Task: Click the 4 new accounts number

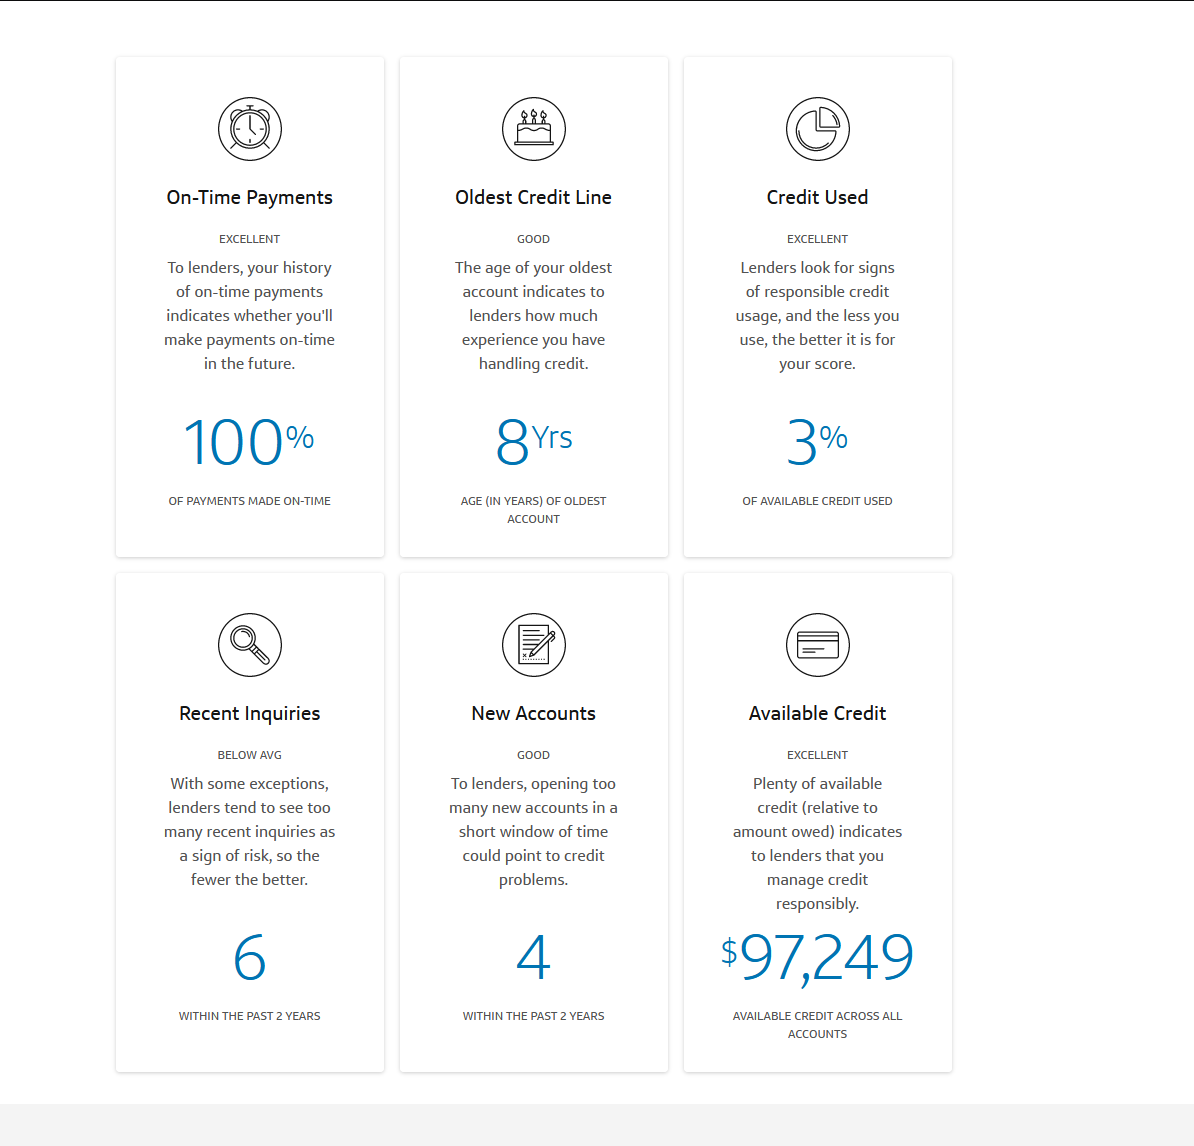Action: pos(533,958)
